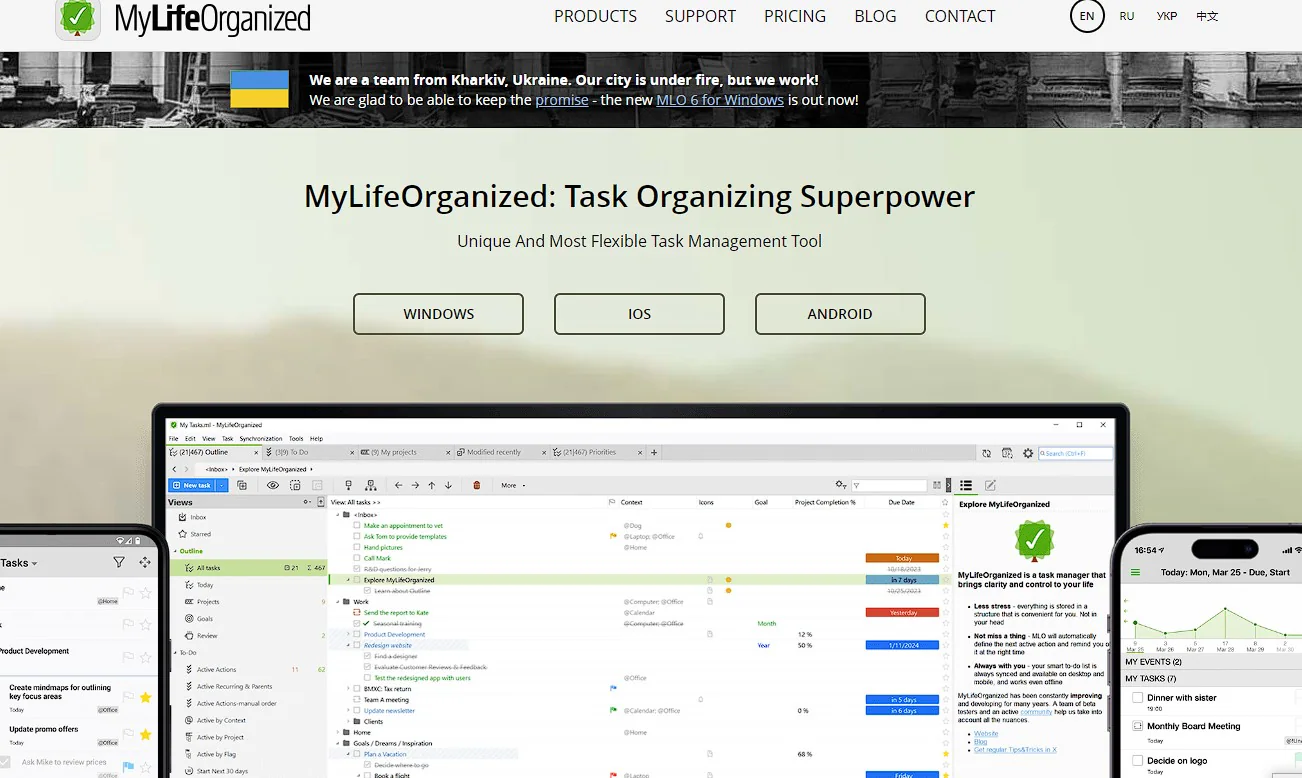Click the Inbox icon in Views sidebar
1302x778 pixels.
coord(181,517)
